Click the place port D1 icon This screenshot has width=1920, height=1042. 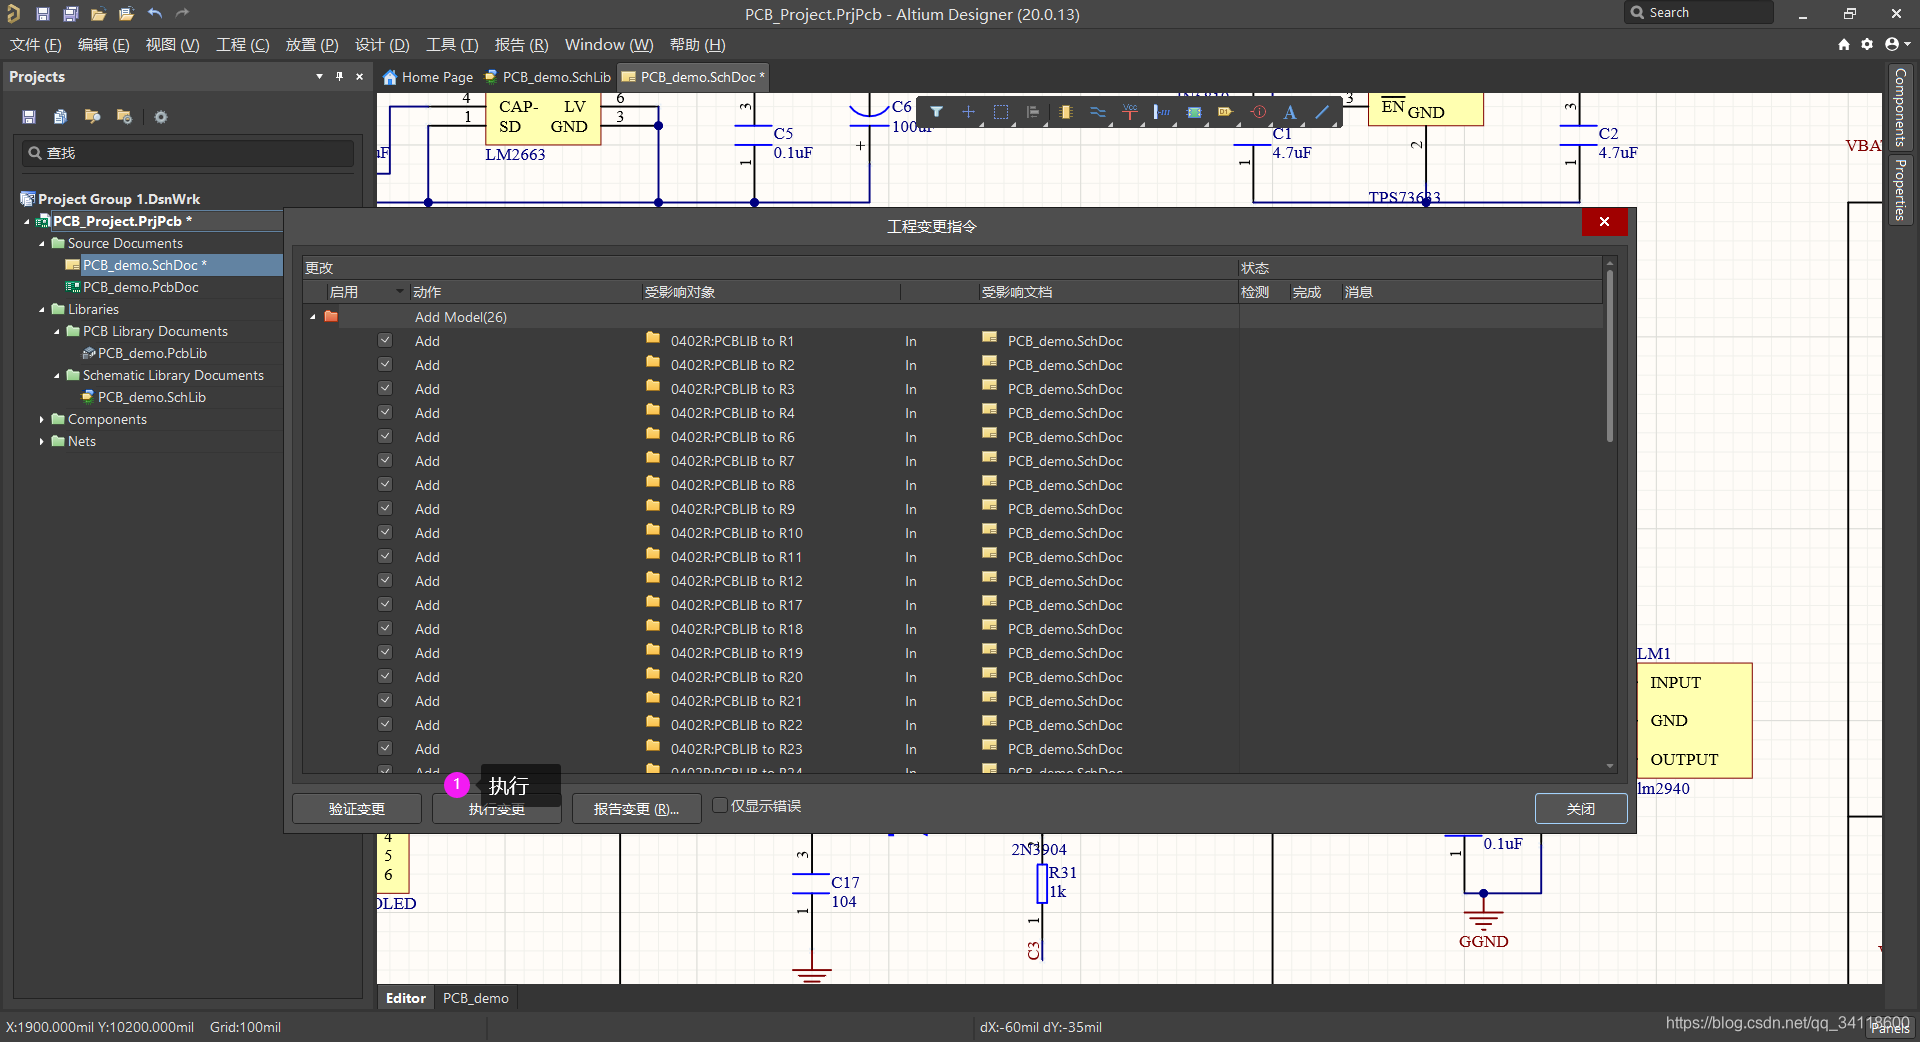[1226, 112]
